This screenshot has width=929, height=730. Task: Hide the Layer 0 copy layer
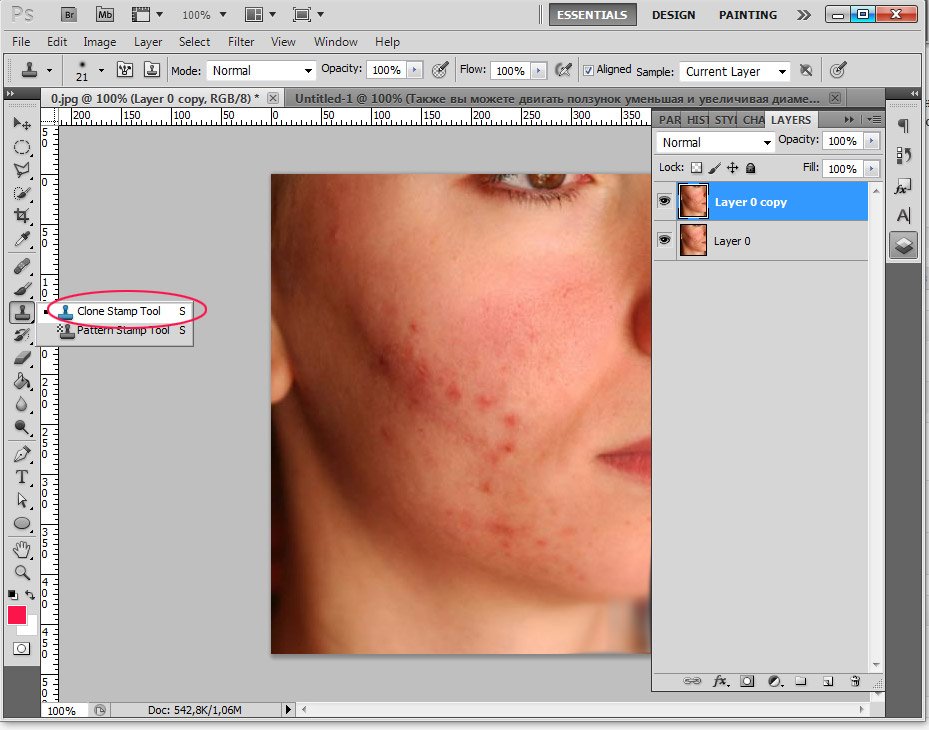(x=664, y=201)
